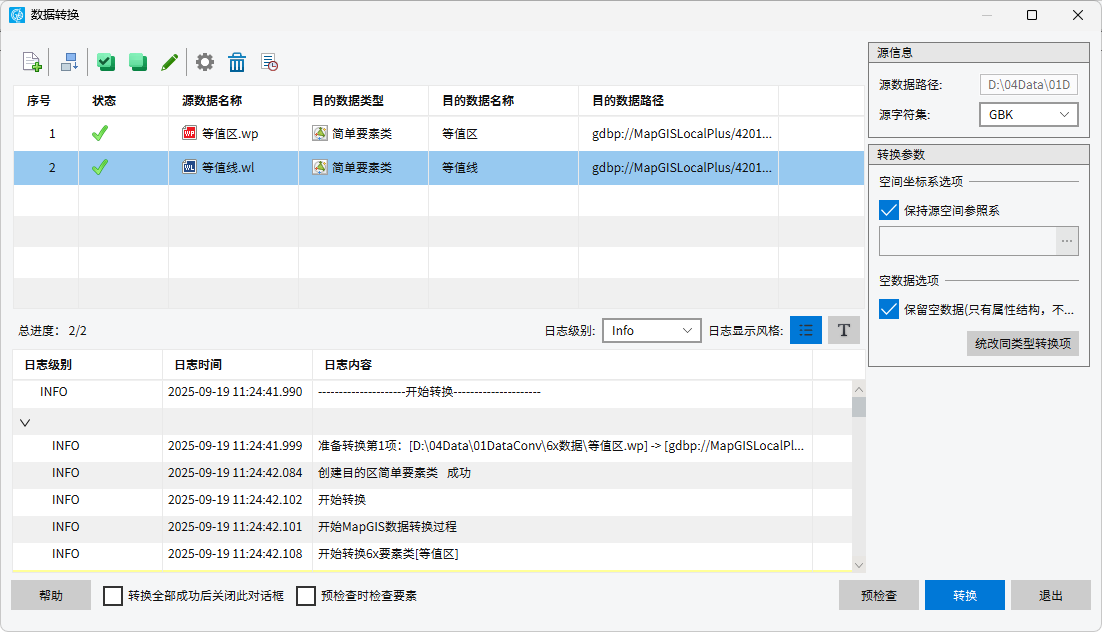Click the blue trash can delete icon
The height and width of the screenshot is (632, 1102).
click(237, 62)
